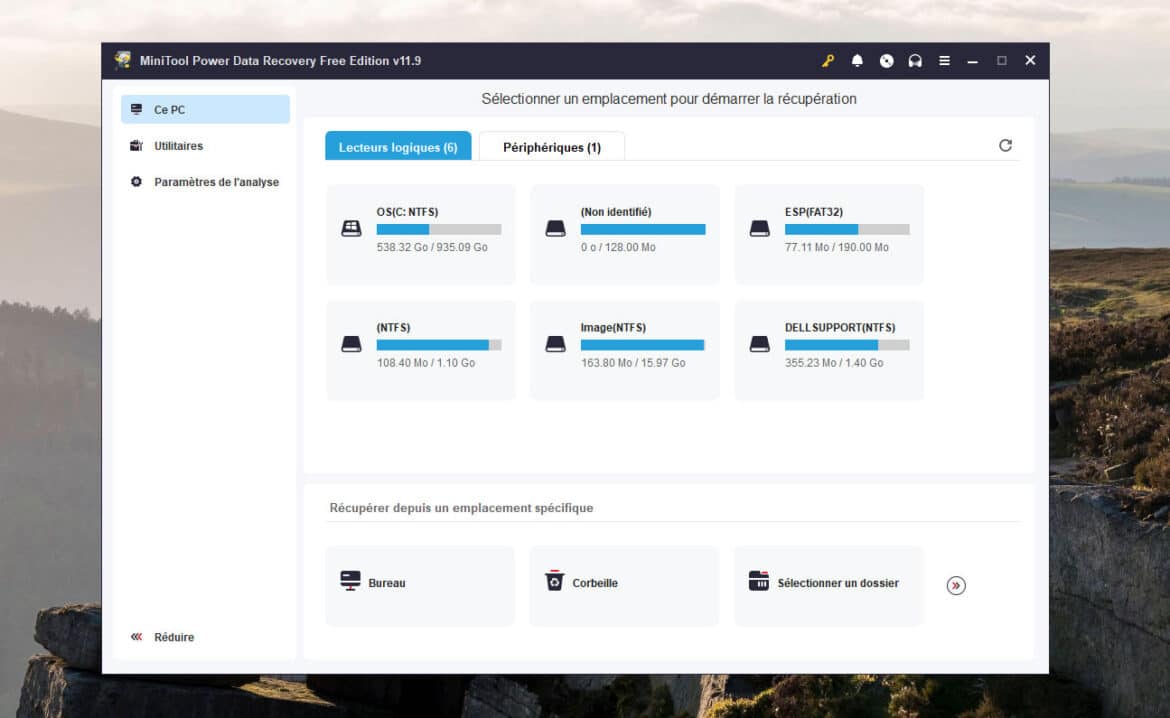1170x718 pixels.
Task: Open the notifications bell icon
Action: 857,61
